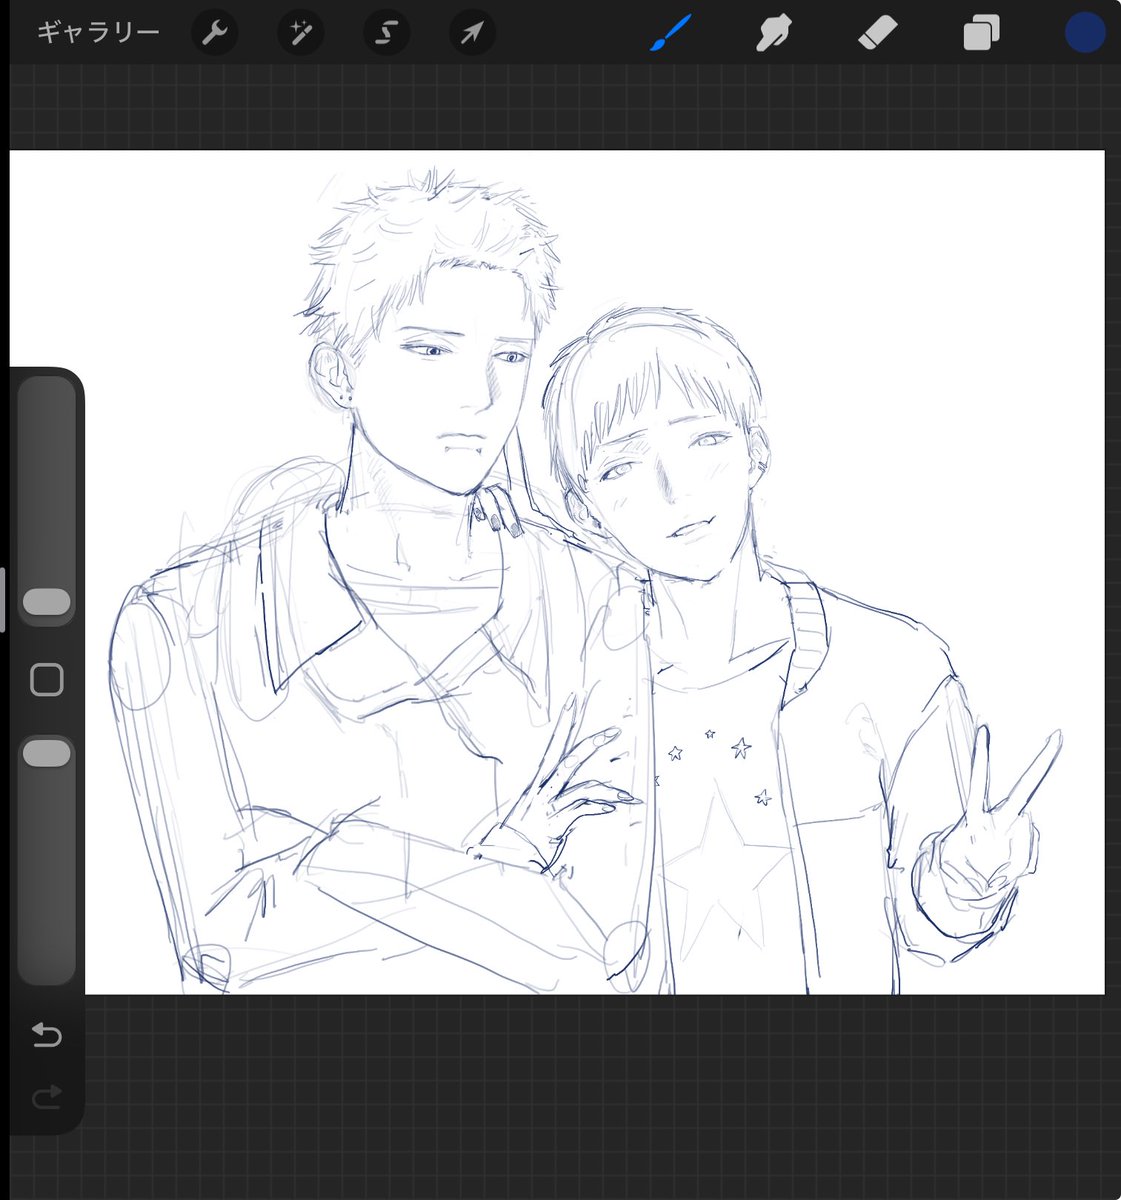Open the Adjustments magic wand menu

coord(300,33)
